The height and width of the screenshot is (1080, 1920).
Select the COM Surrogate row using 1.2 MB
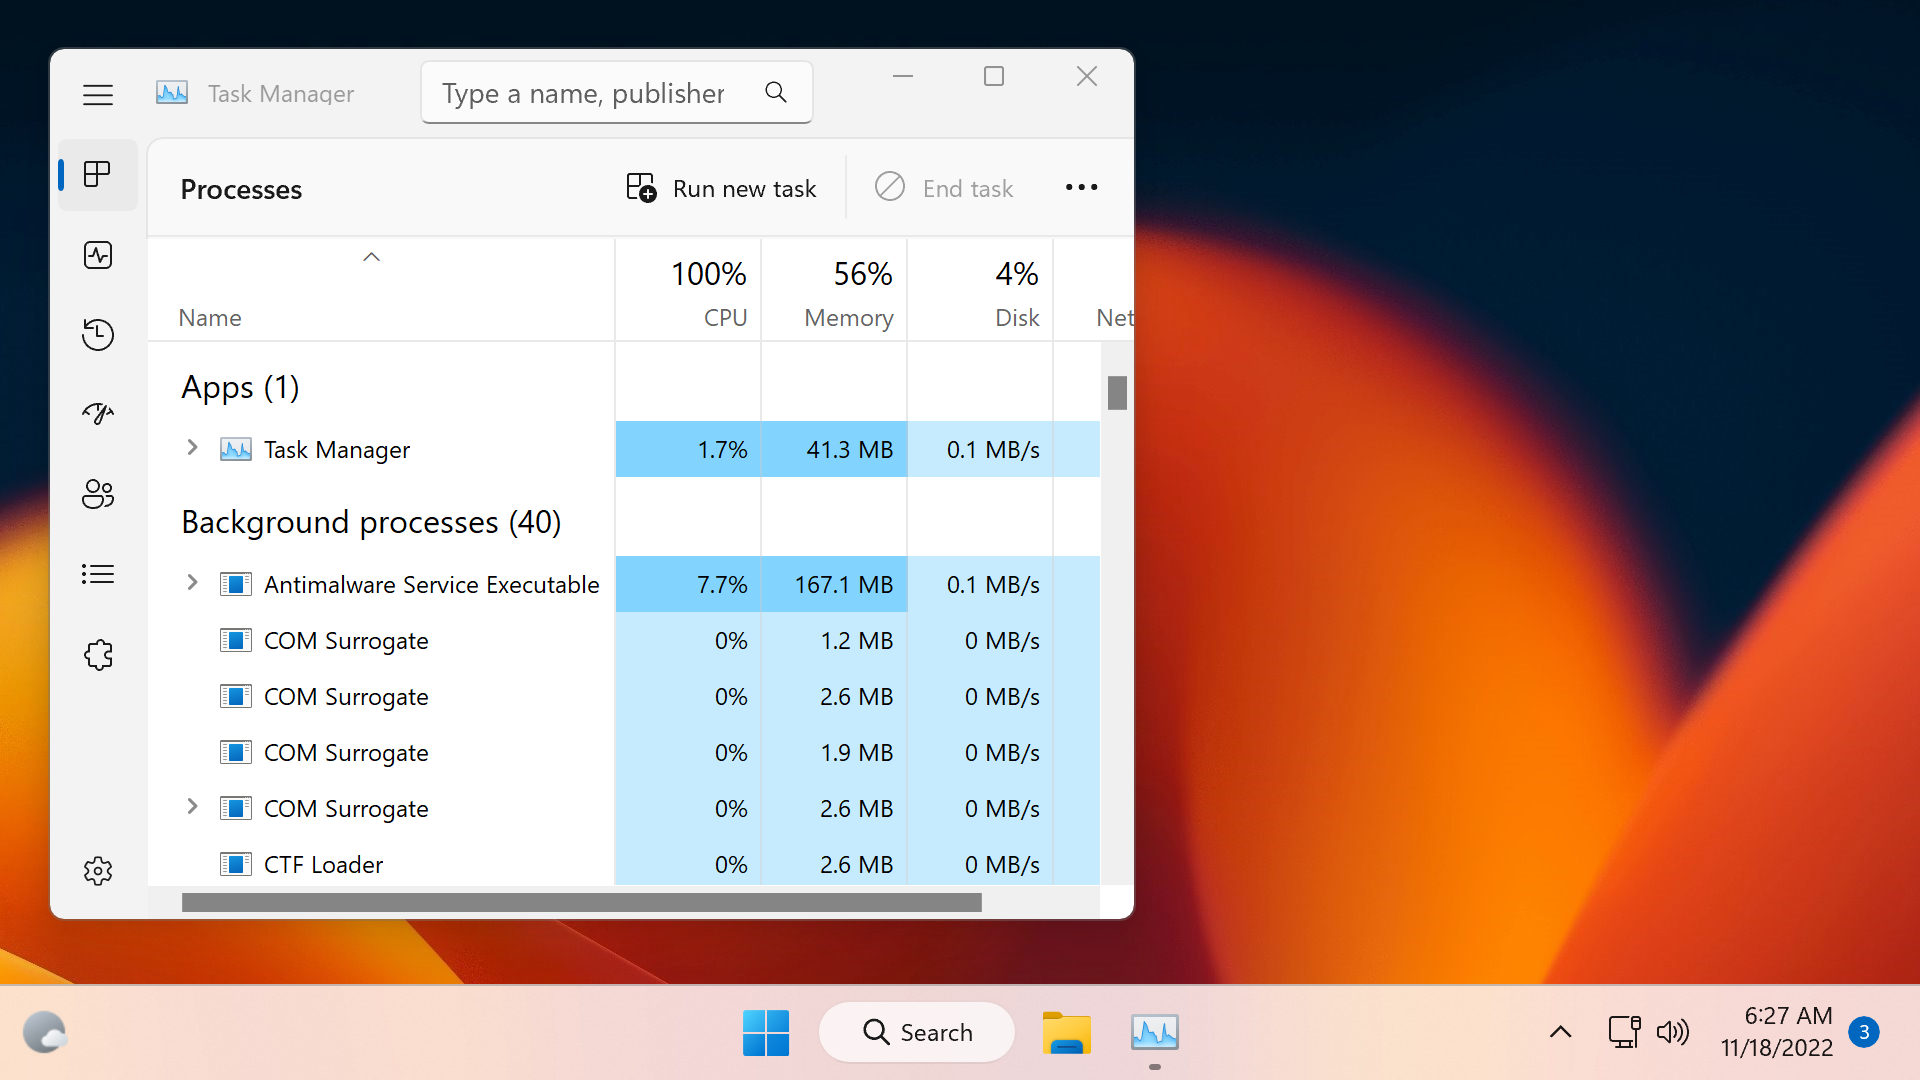pyautogui.click(x=624, y=640)
